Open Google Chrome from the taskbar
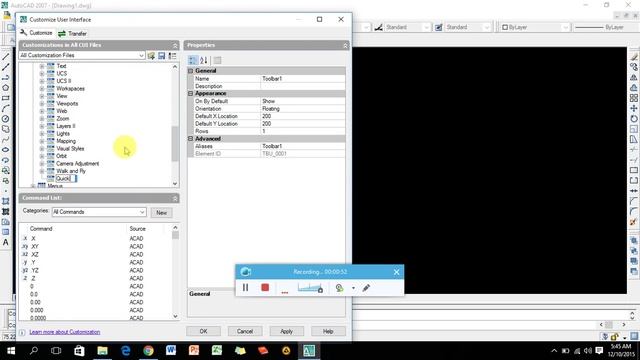This screenshot has height=360, width=640. tap(148, 351)
